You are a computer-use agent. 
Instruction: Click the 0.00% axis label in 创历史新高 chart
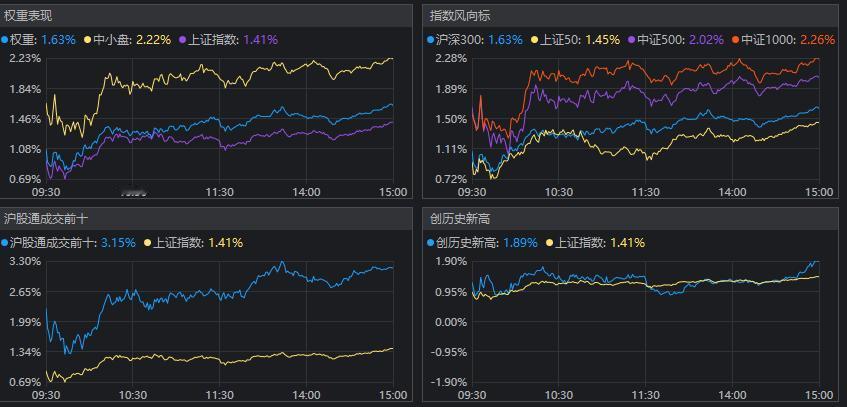click(x=450, y=322)
